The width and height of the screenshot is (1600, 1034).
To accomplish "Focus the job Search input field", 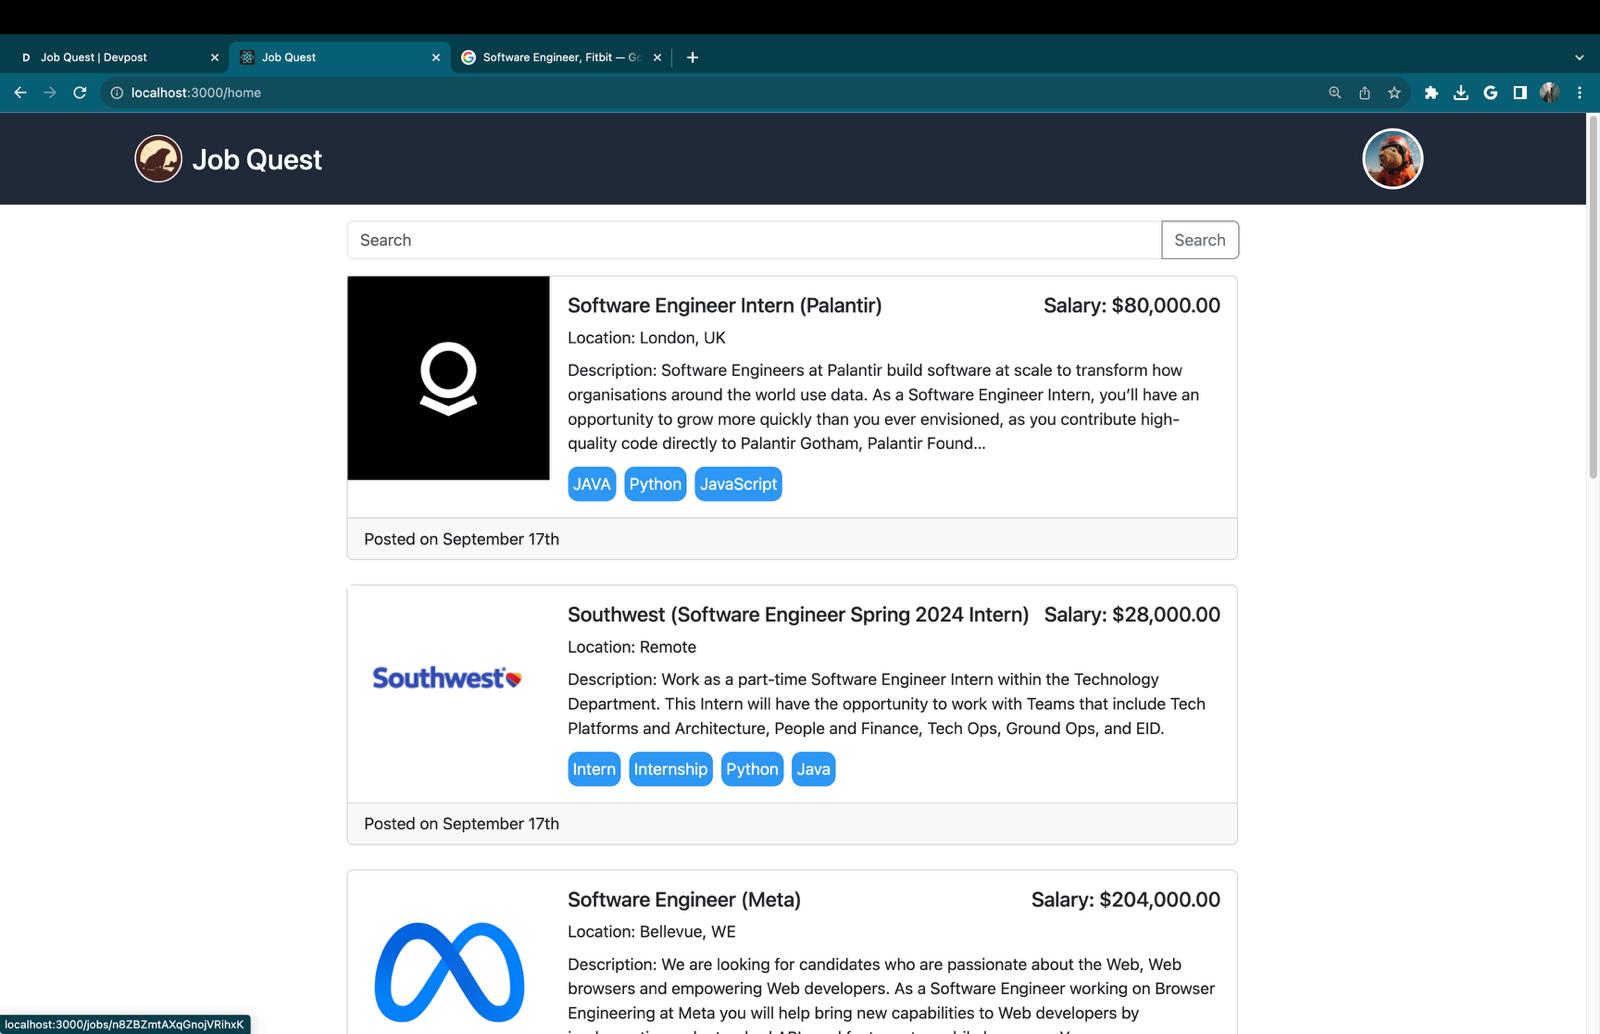I will 754,240.
